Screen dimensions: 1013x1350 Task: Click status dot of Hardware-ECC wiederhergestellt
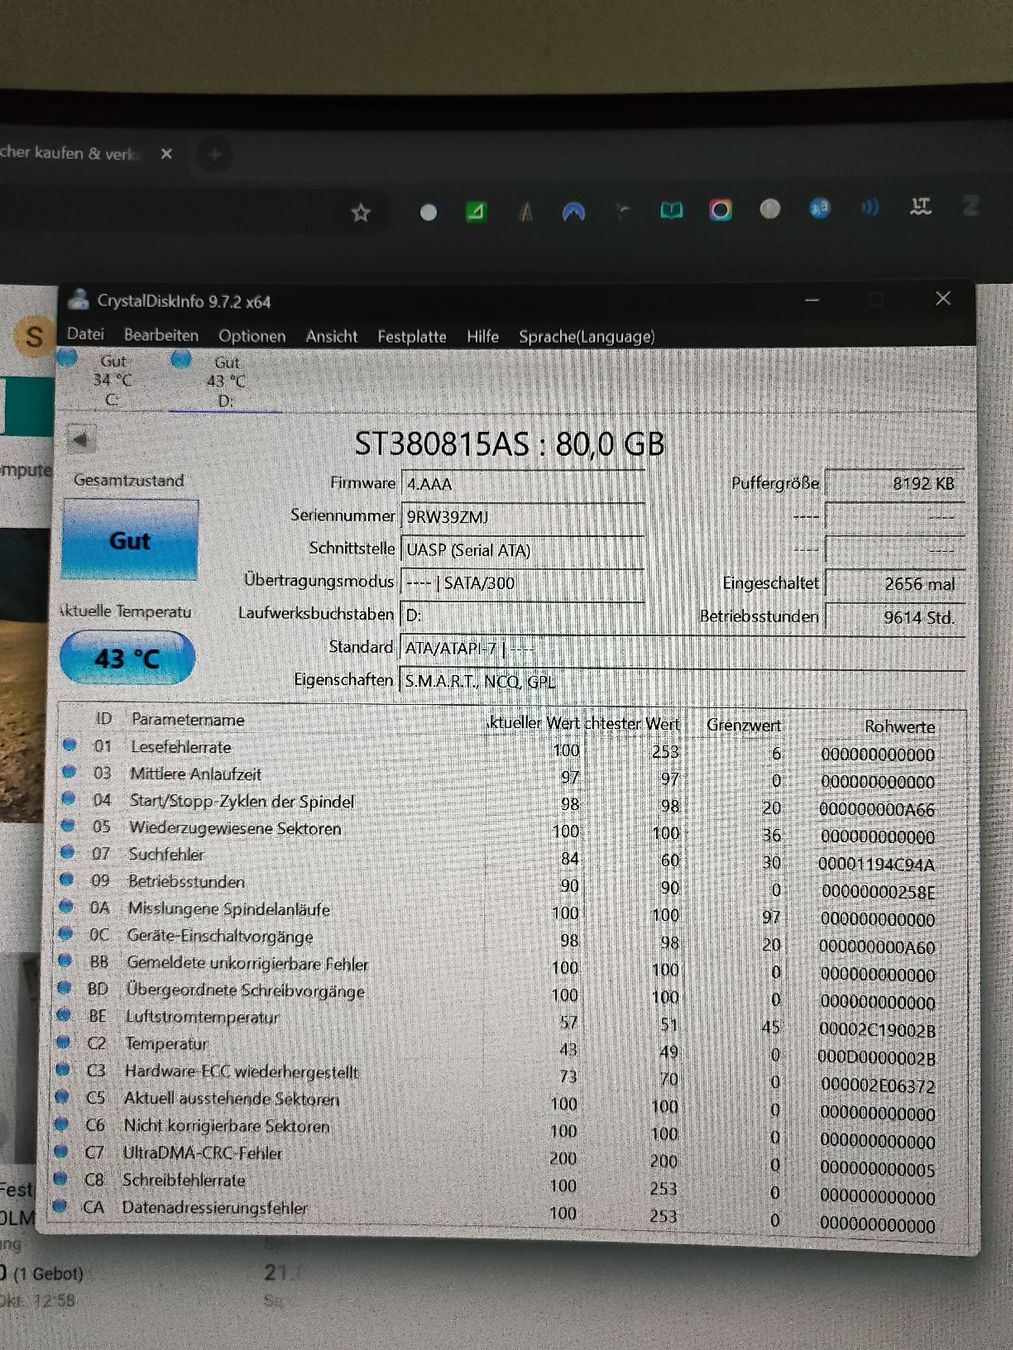pos(63,1069)
